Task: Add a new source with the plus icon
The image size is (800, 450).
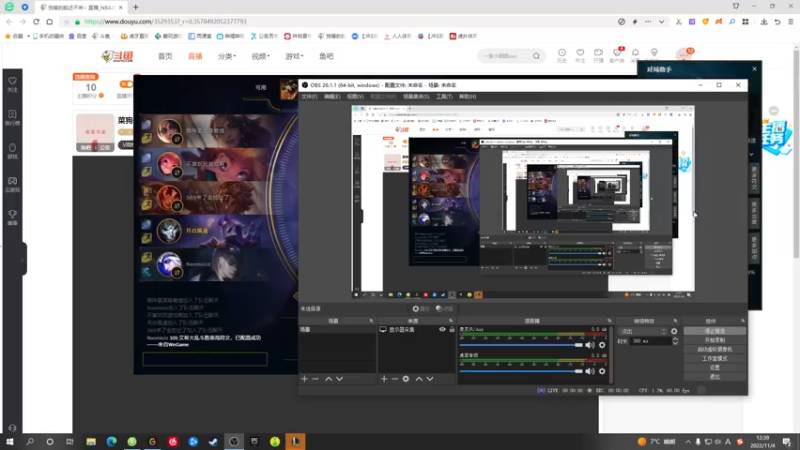Action: tap(384, 379)
